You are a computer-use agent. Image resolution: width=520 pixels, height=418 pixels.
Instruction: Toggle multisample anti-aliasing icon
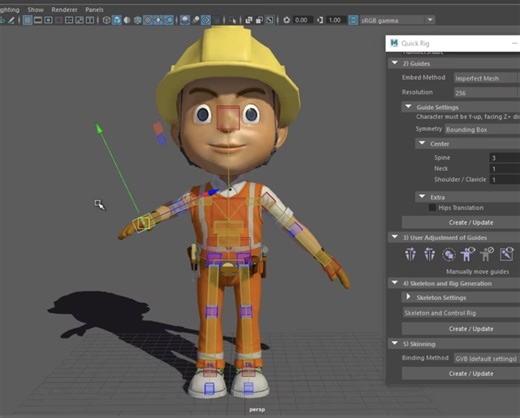tap(206, 20)
